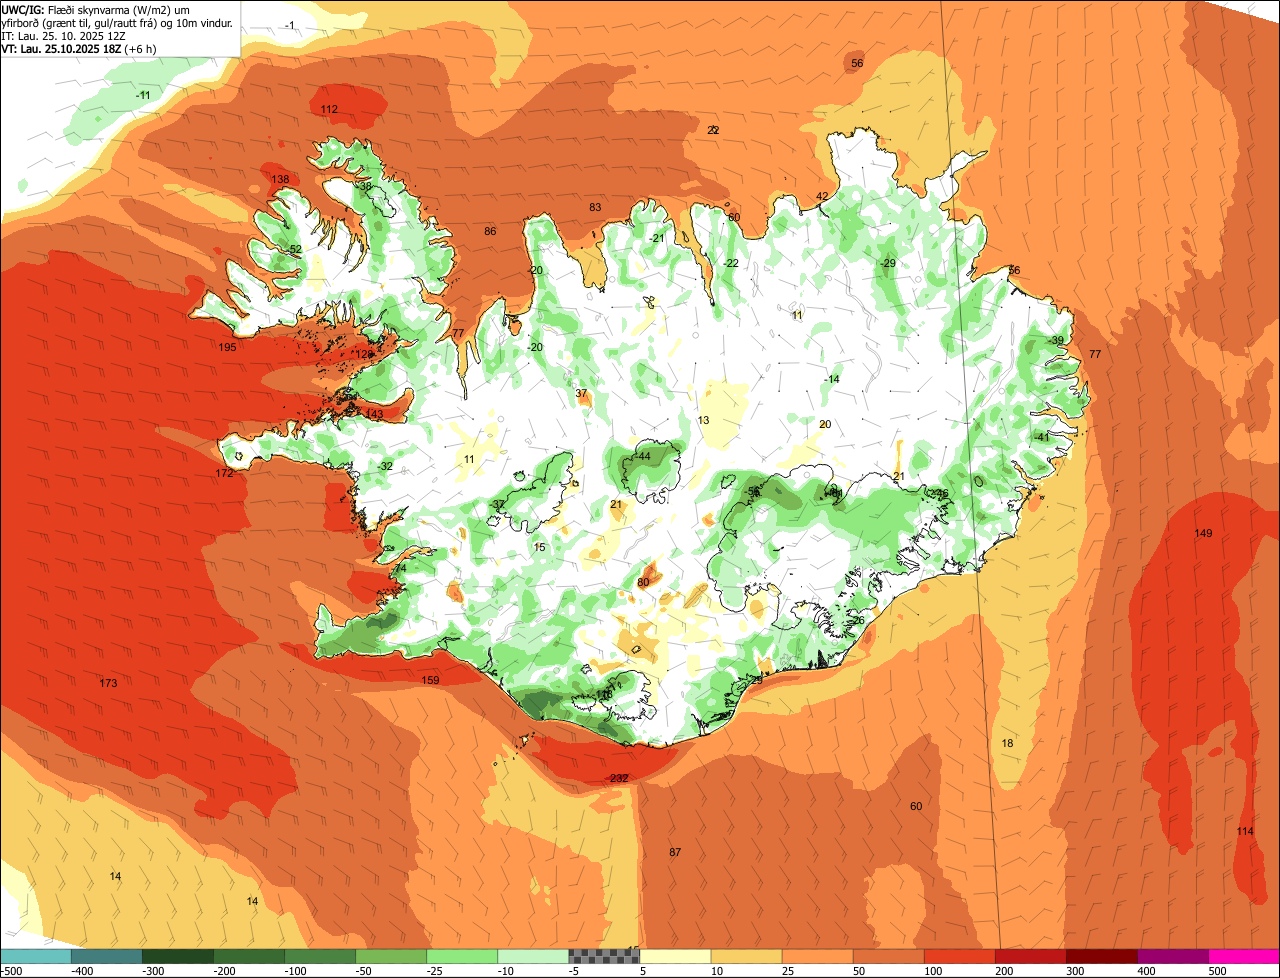The width and height of the screenshot is (1280, 978).
Task: Click the '195' flux value on the map
Action: click(227, 347)
